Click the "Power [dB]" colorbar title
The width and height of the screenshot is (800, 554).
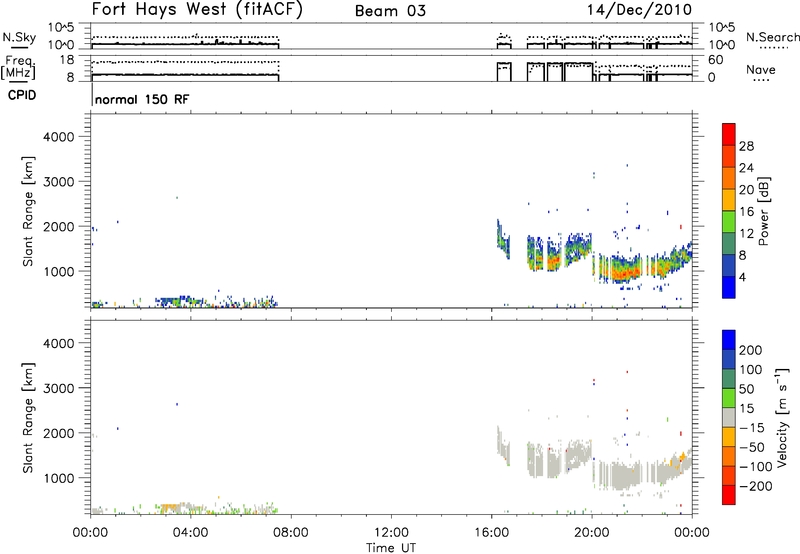pyautogui.click(x=763, y=211)
